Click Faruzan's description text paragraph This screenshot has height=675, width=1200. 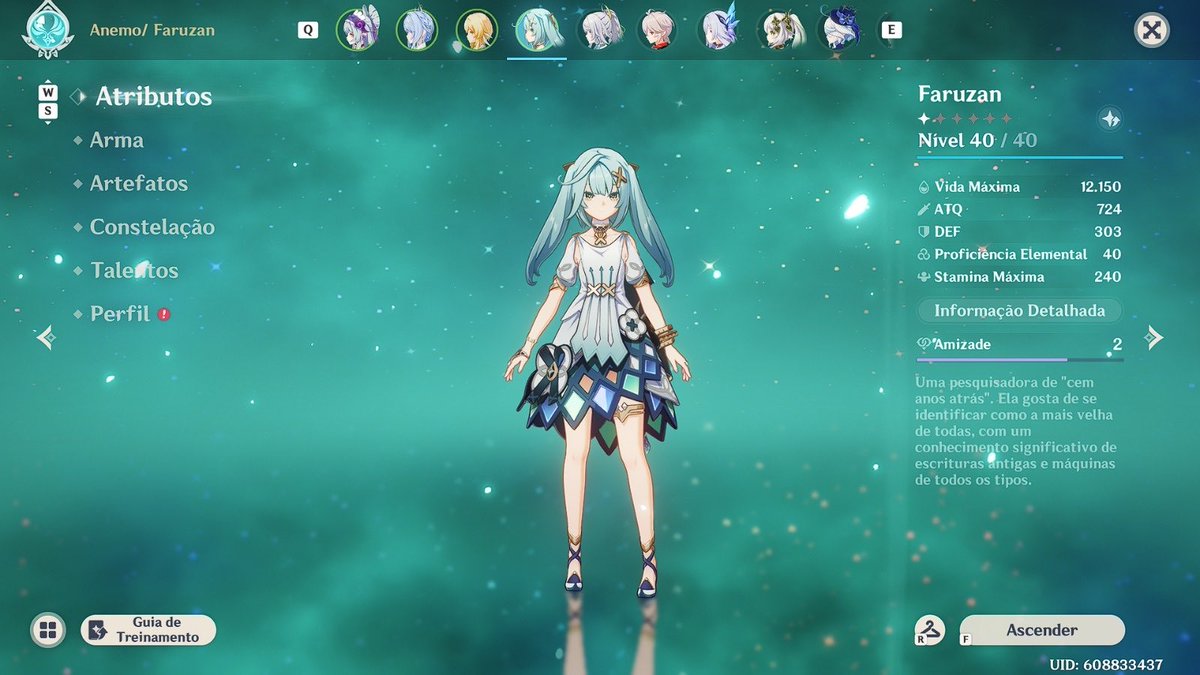tap(1016, 431)
